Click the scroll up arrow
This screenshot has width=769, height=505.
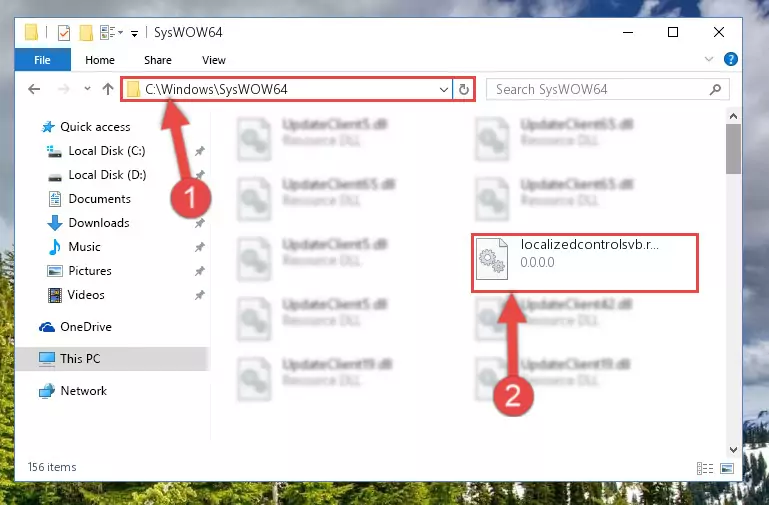(x=733, y=116)
